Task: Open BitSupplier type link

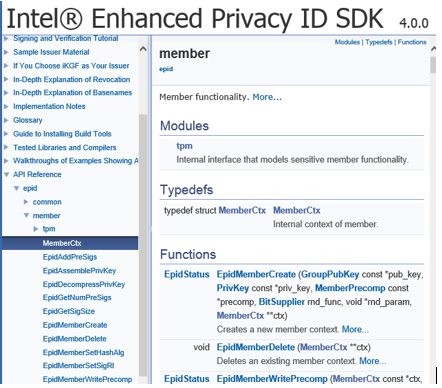Action: click(282, 302)
